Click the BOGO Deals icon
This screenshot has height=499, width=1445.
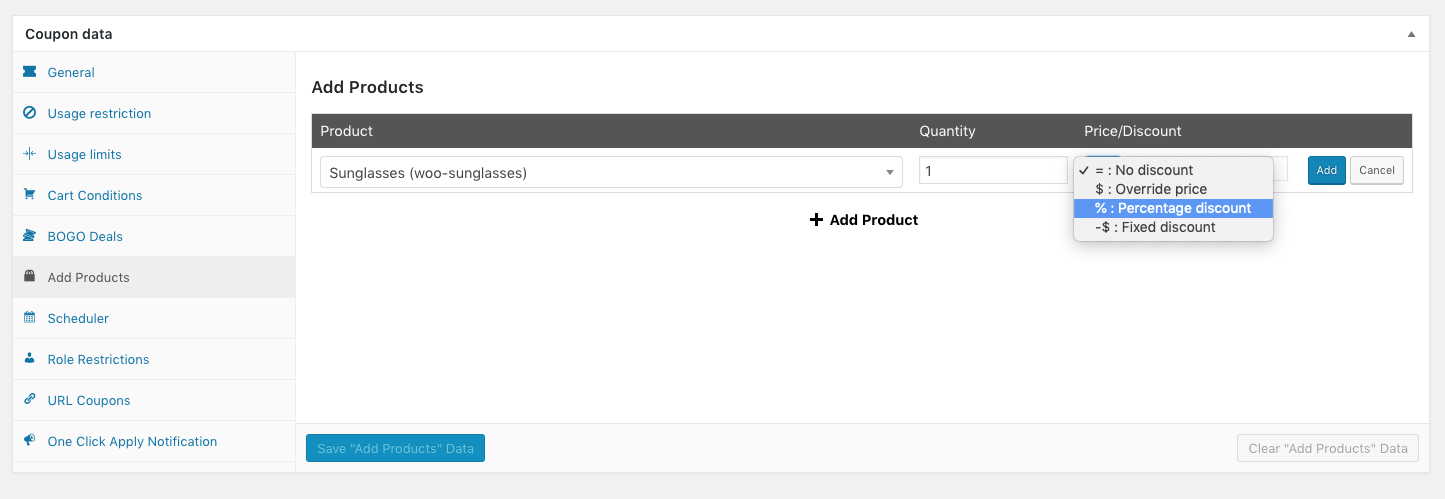coord(29,236)
